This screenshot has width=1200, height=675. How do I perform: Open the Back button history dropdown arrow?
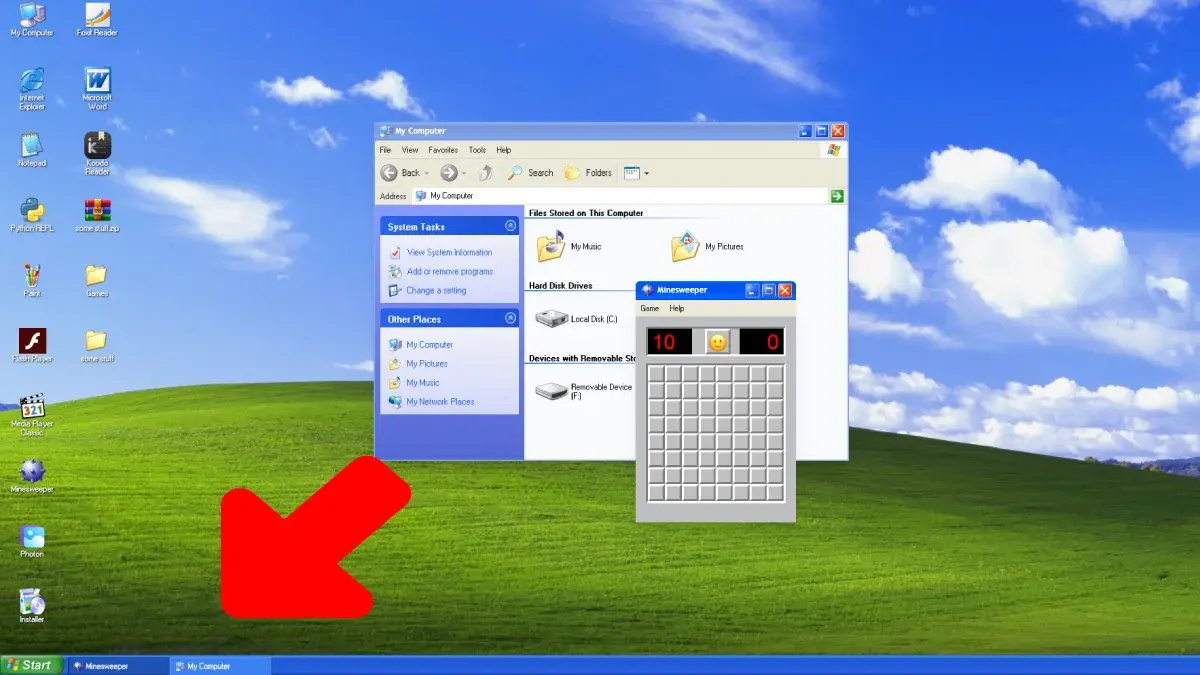427,173
